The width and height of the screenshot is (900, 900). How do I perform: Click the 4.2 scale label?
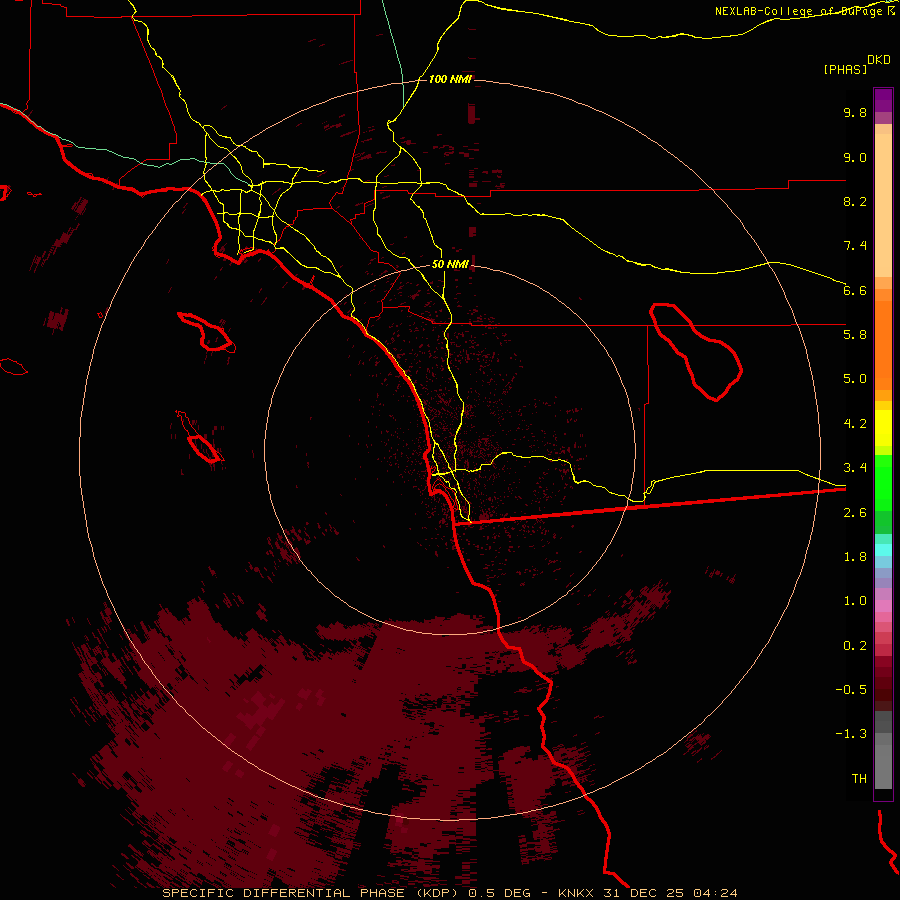coord(855,424)
